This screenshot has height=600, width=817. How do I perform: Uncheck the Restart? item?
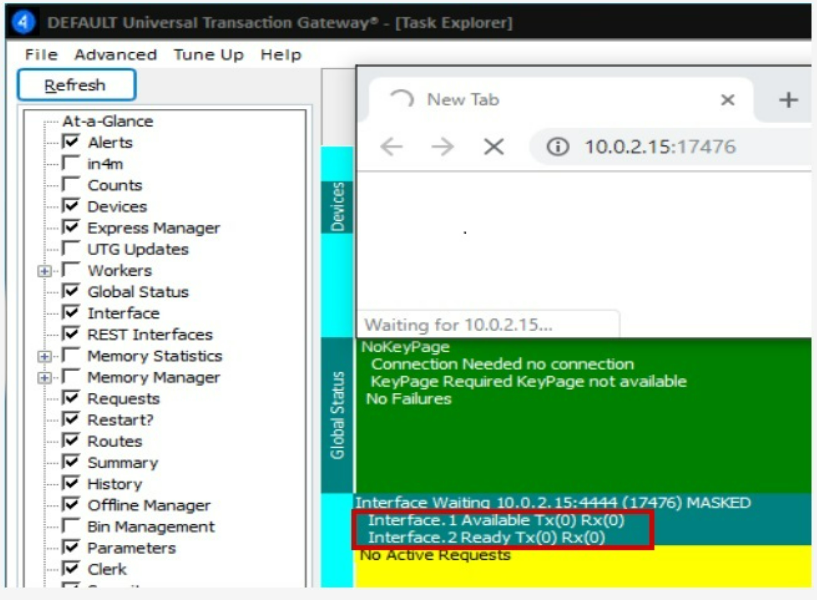[70, 419]
